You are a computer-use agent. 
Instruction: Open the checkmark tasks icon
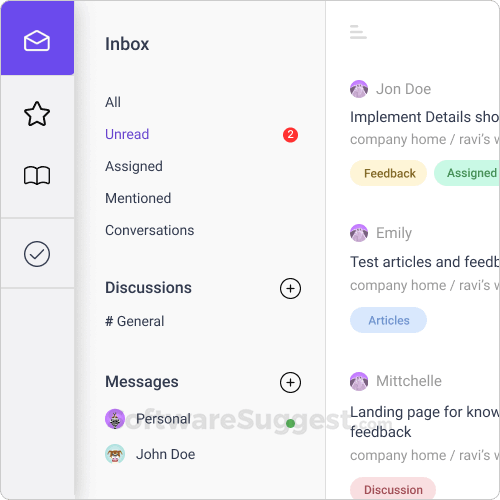[x=37, y=254]
